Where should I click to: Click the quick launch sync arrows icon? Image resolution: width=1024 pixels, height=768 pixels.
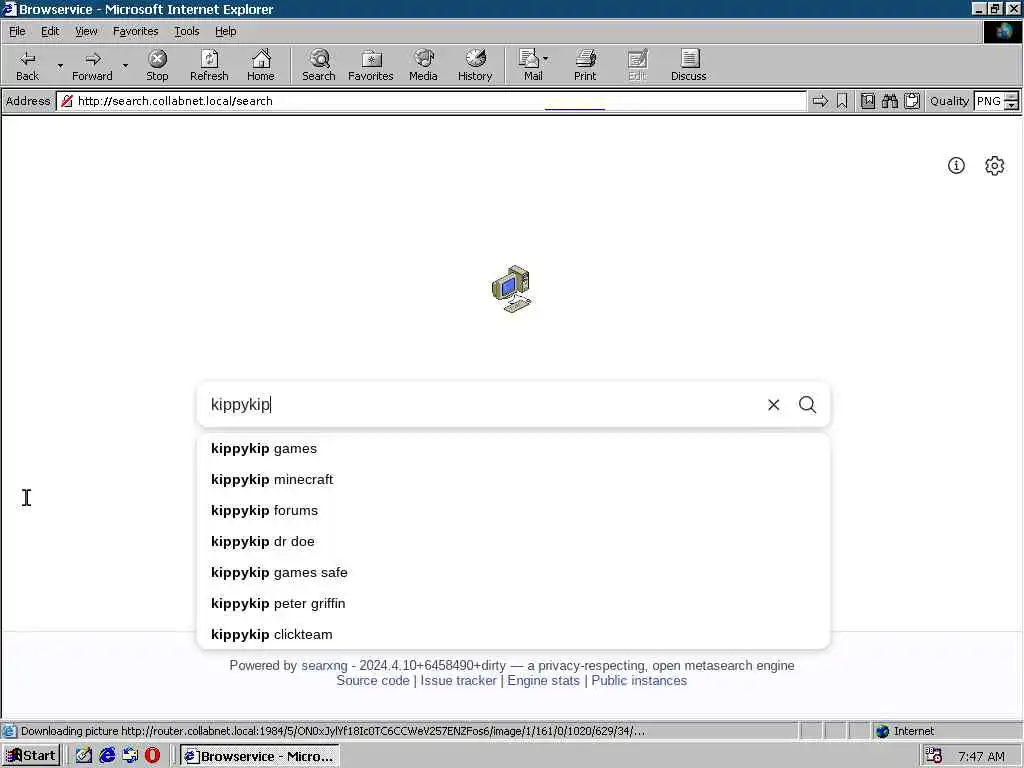tap(130, 756)
